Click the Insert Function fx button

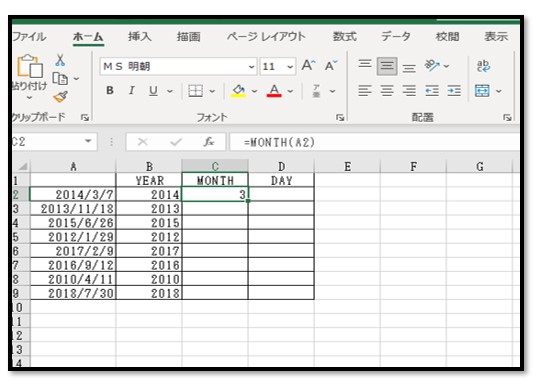208,142
